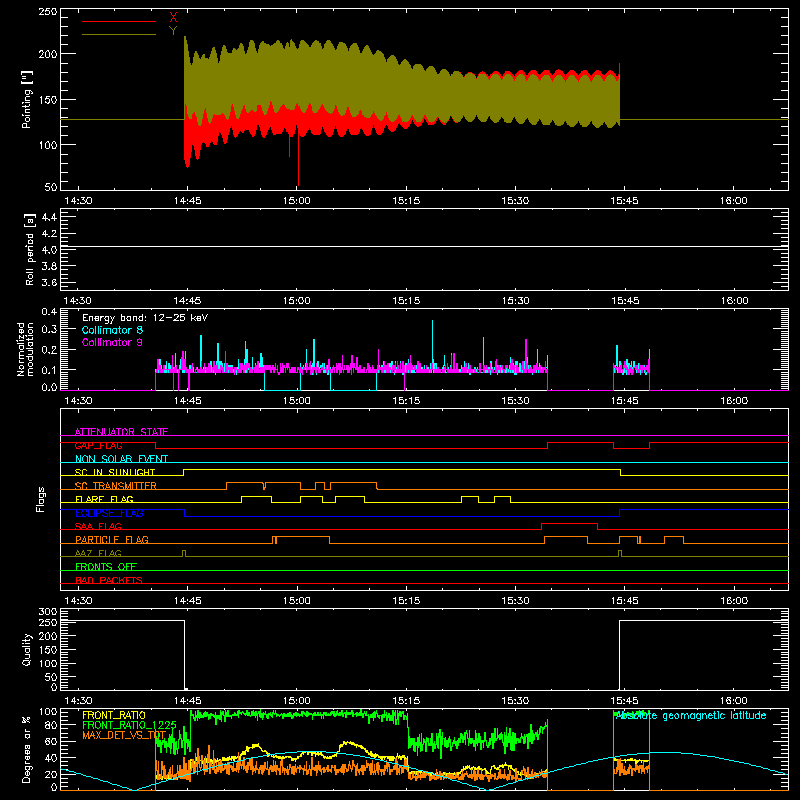Viewport: 800px width, 800px height.
Task: Click the AAZ_FLAG label
Action: 98,553
